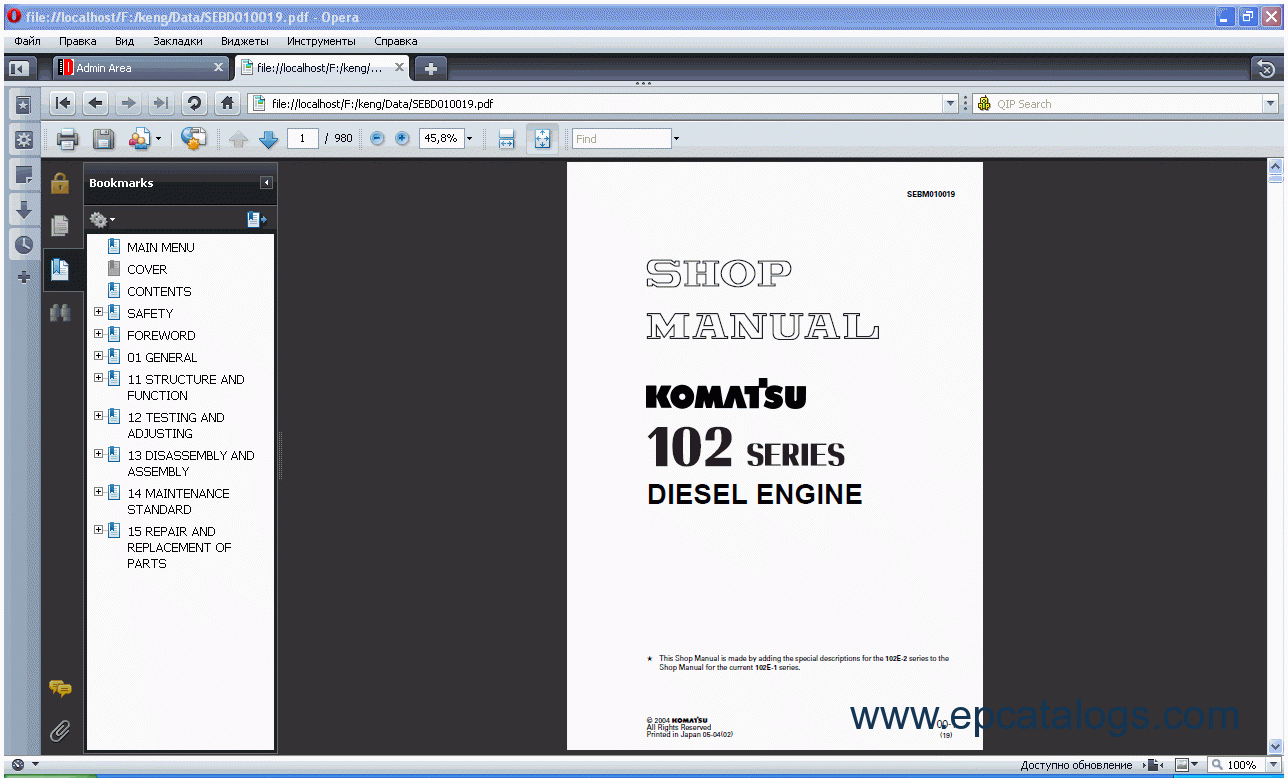Open the Comments panel icon
This screenshot has width=1288, height=778.
click(60, 688)
